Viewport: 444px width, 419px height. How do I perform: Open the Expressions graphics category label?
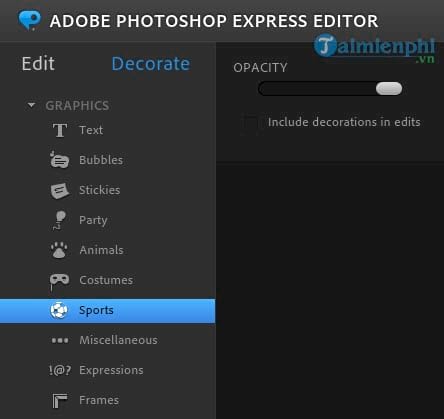pyautogui.click(x=111, y=370)
